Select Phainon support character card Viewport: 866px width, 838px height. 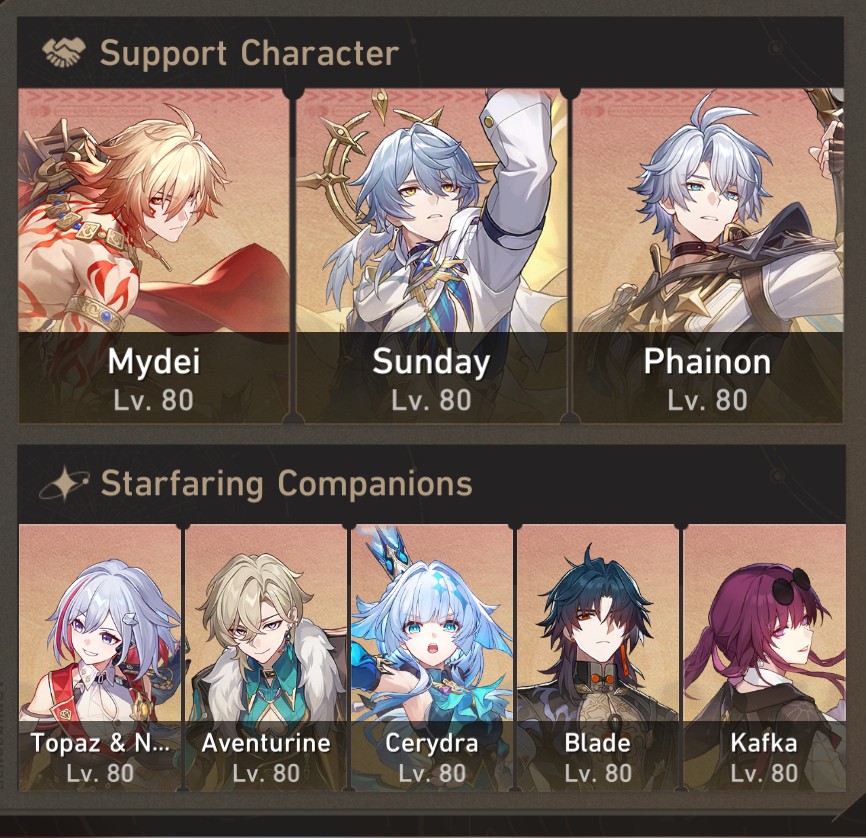pyautogui.click(x=707, y=256)
